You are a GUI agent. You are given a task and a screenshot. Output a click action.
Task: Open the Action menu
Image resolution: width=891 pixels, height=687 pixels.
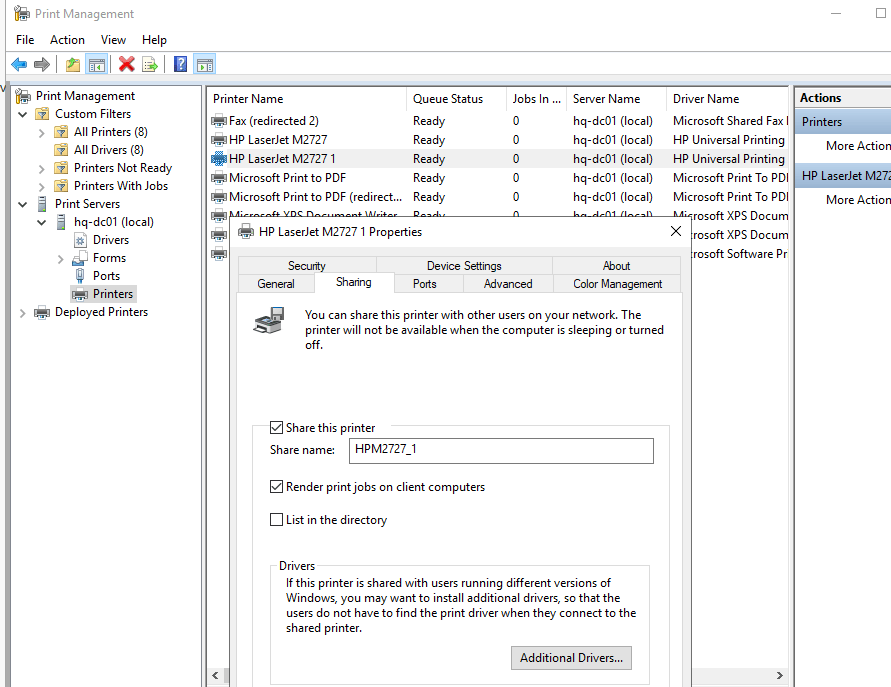point(66,39)
